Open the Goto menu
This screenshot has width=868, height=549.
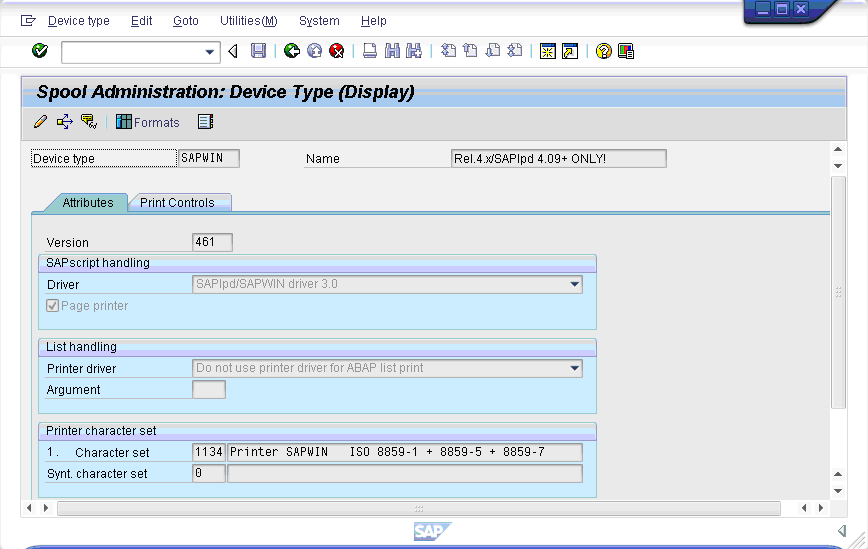coord(185,21)
